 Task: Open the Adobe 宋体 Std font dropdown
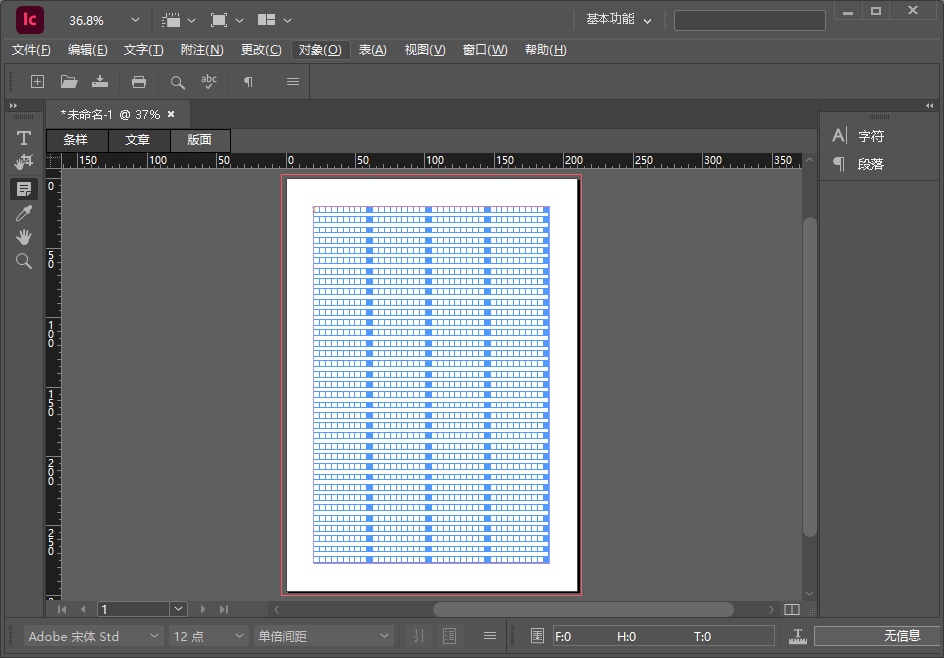coord(155,636)
